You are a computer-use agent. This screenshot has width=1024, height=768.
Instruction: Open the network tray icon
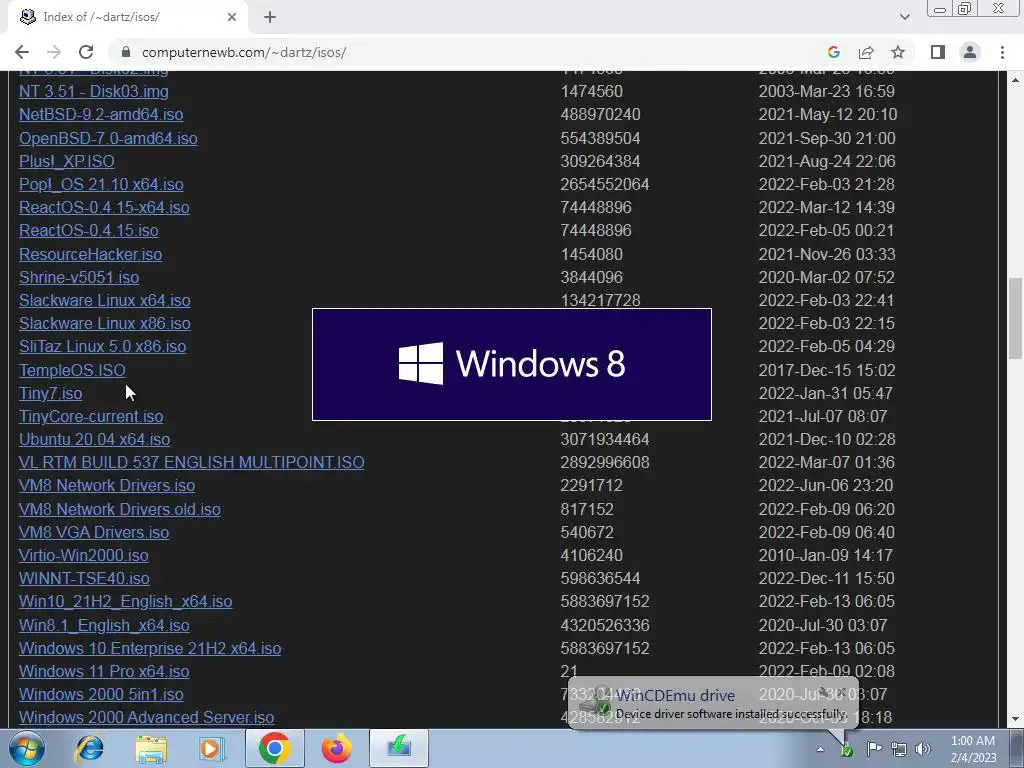tap(899, 749)
